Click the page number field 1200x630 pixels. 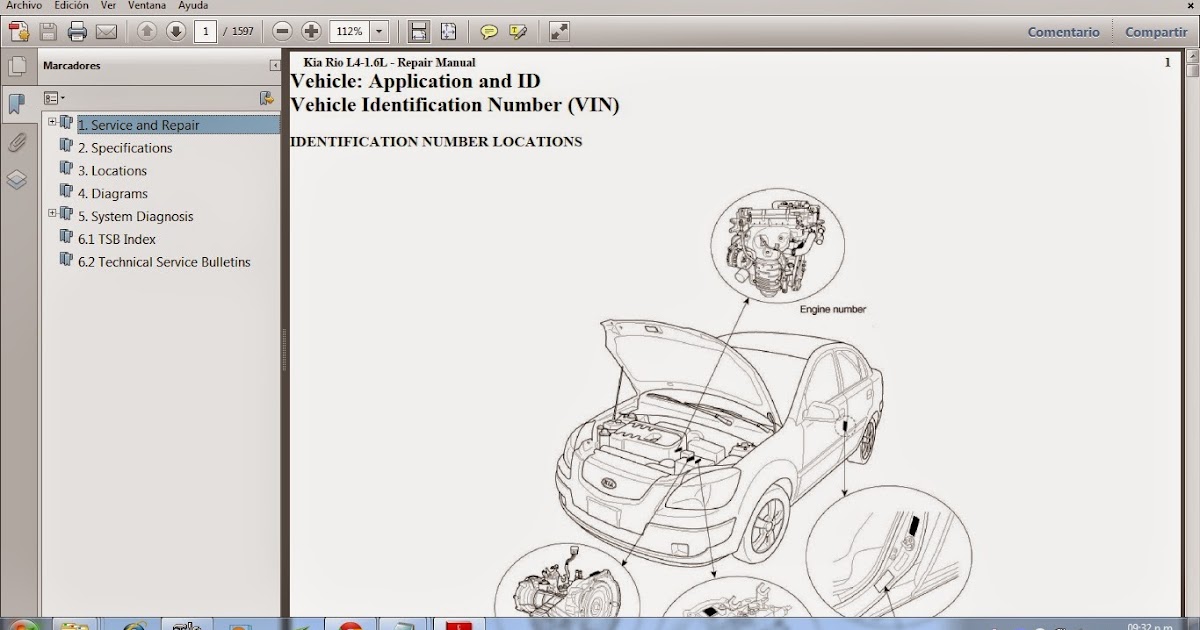205,31
